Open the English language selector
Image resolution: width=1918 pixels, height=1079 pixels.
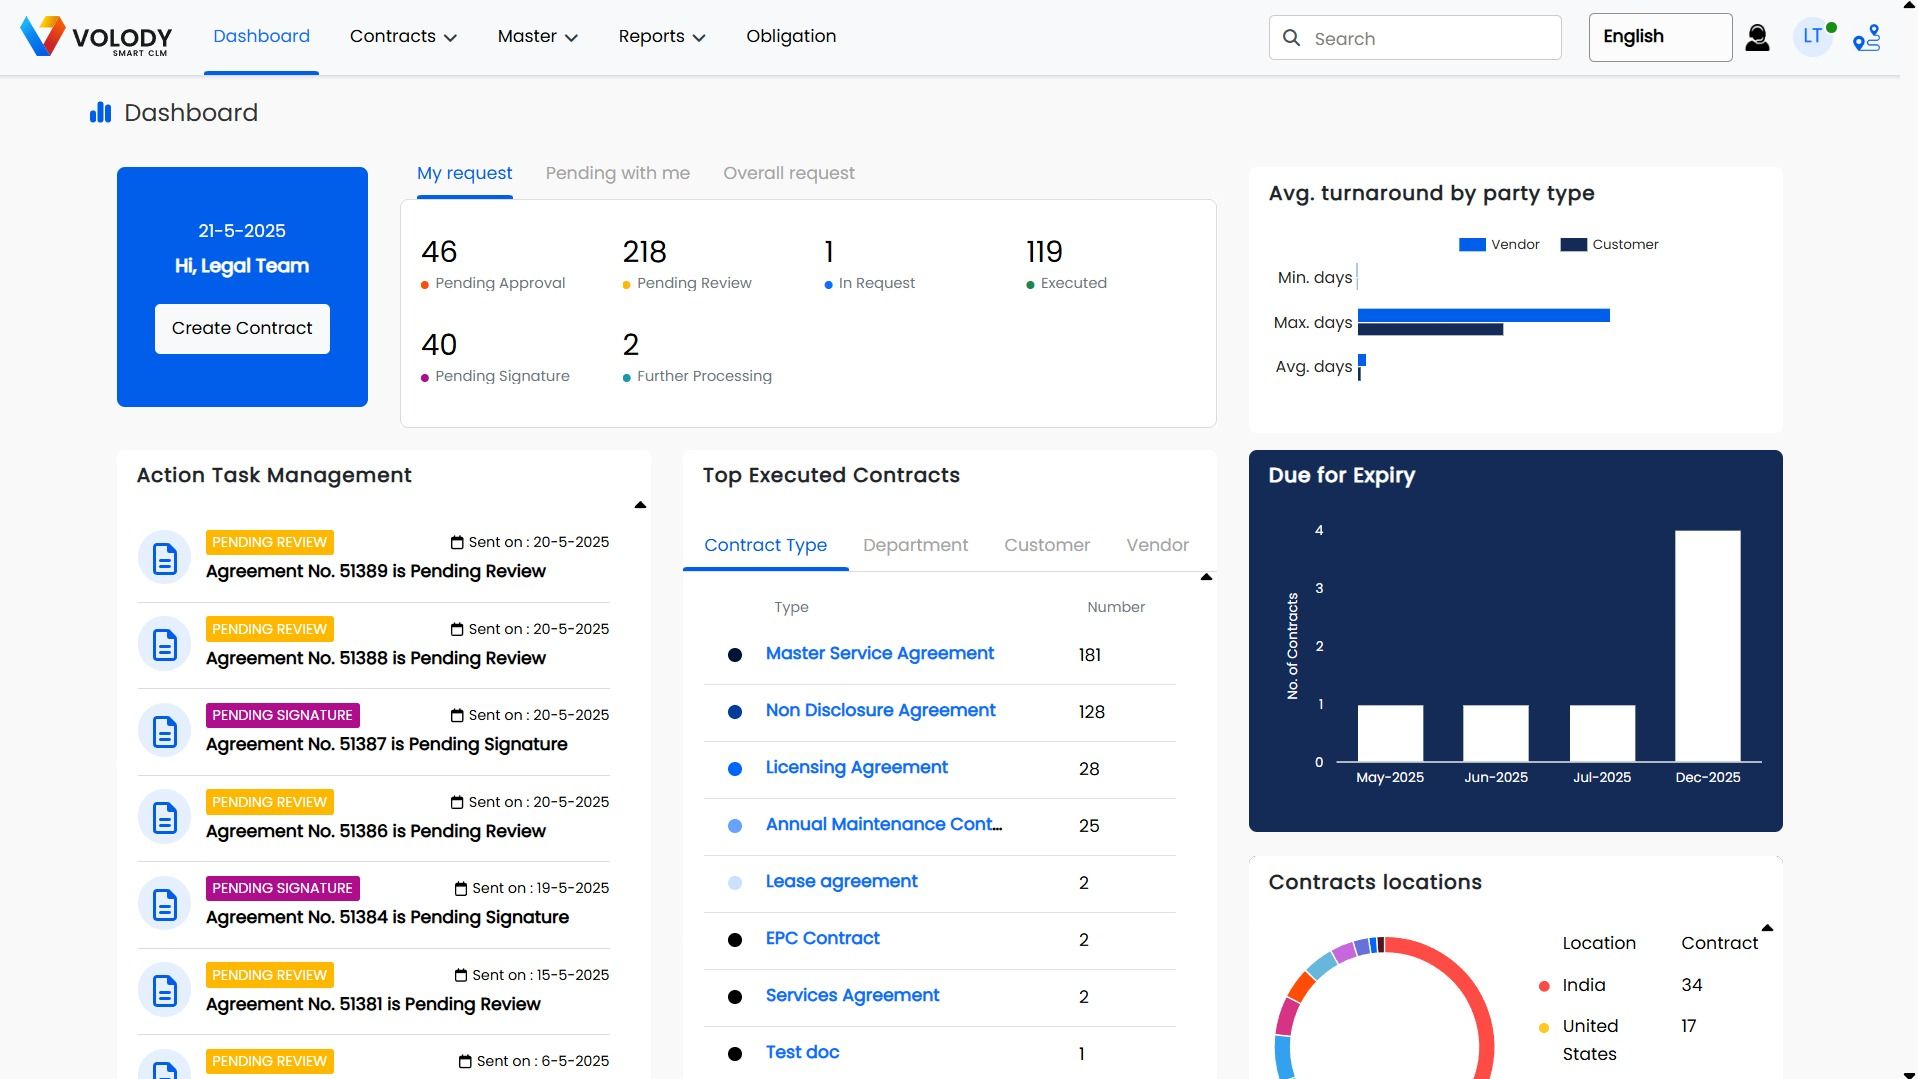pos(1660,37)
